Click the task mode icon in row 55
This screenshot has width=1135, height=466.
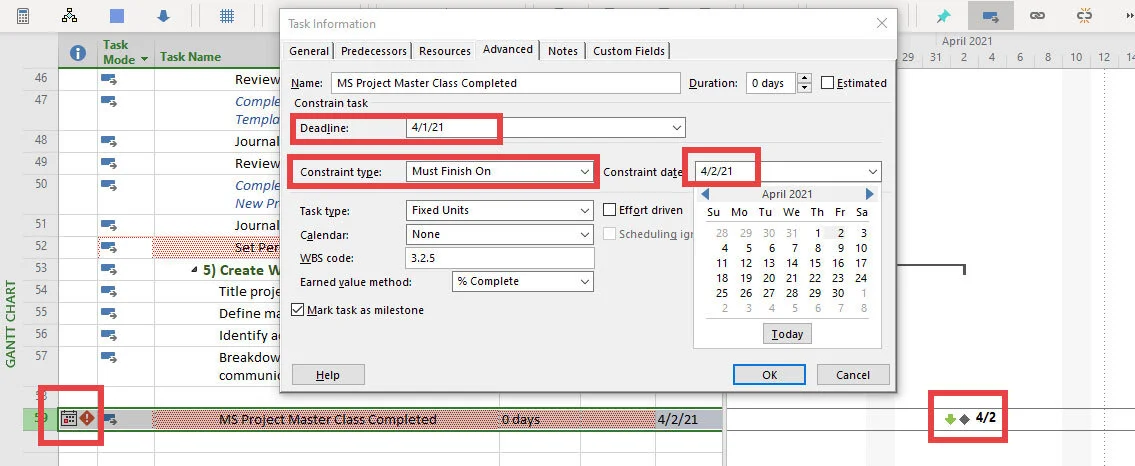pyautogui.click(x=109, y=313)
